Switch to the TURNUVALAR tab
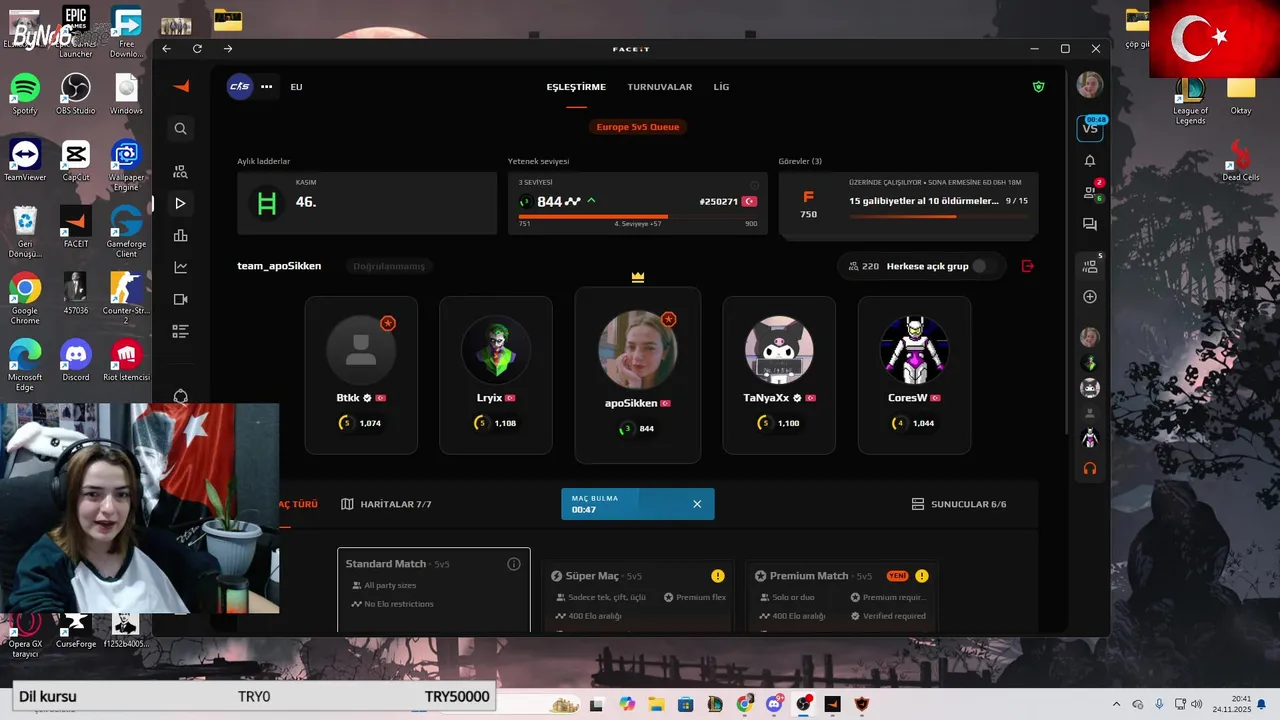Viewport: 1280px width, 720px height. pyautogui.click(x=660, y=87)
